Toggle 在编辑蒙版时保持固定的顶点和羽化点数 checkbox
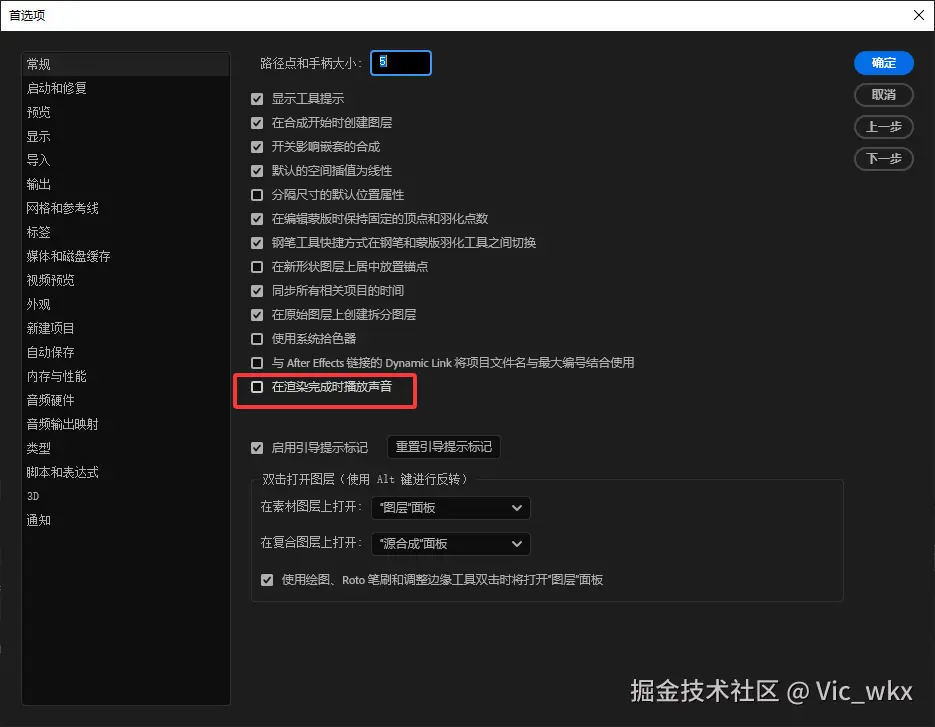935x727 pixels. 257,219
